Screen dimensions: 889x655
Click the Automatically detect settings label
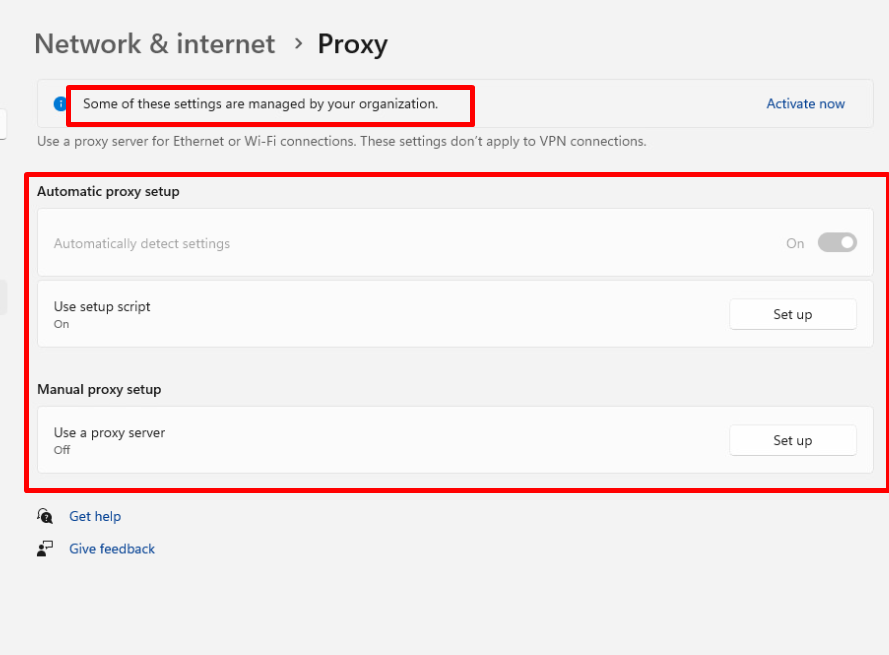click(142, 243)
